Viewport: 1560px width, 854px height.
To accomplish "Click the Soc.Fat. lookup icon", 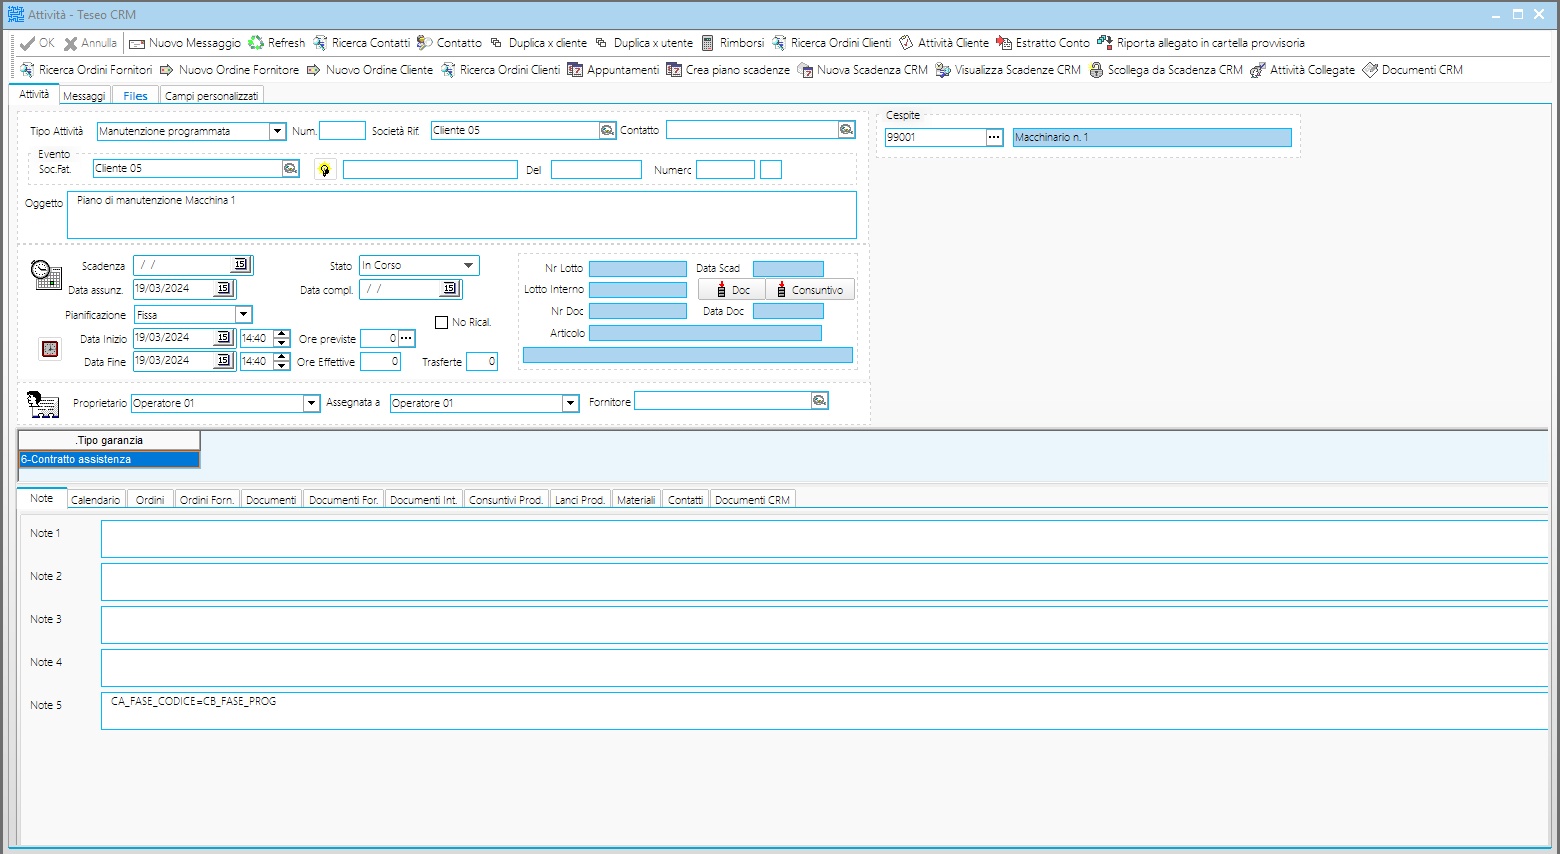I will point(290,168).
